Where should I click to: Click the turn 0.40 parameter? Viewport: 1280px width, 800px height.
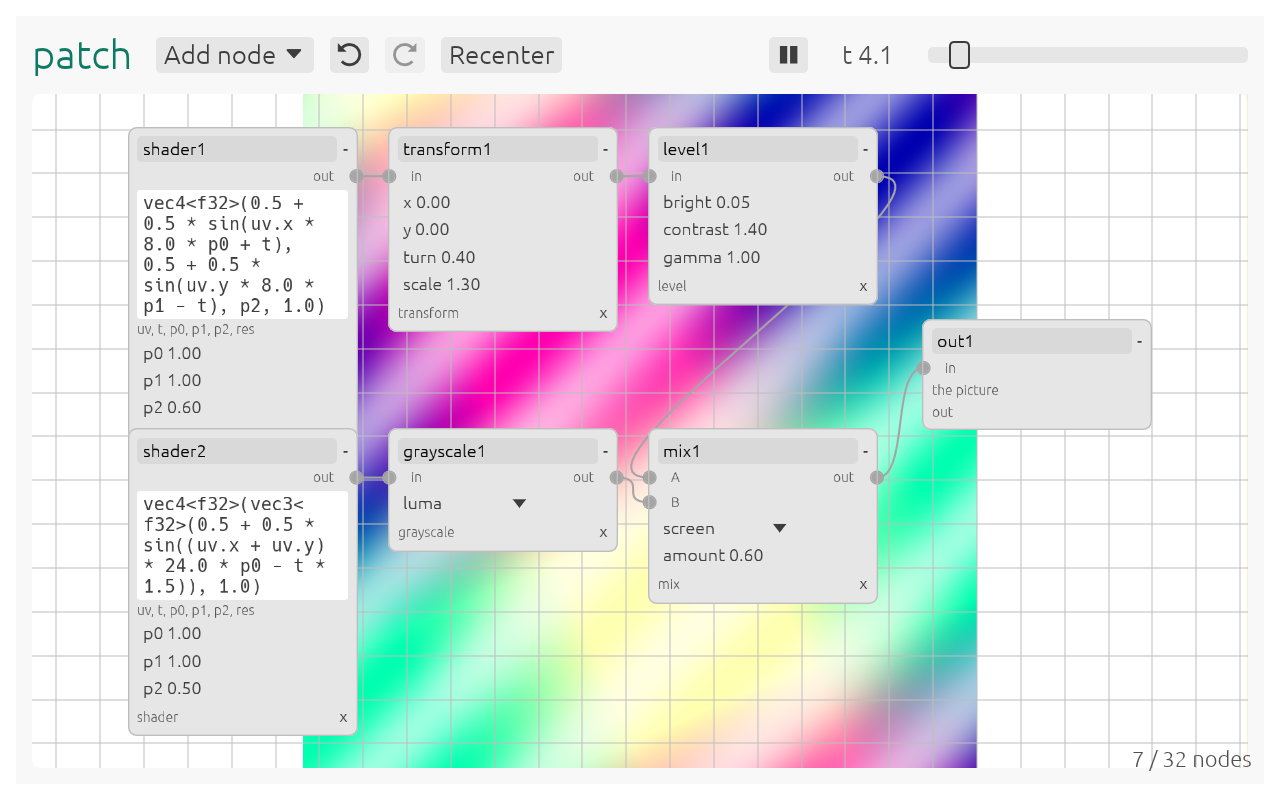click(x=439, y=258)
